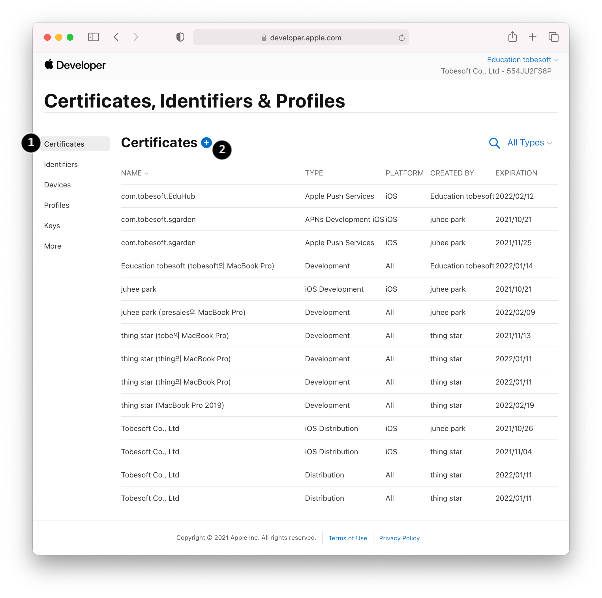Open the Privacy Policy link
Viewport: 602px width, 598px height.
[400, 538]
